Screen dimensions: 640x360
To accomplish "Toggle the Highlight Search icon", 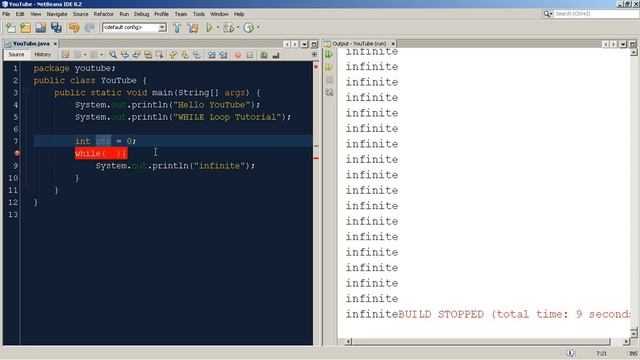I will coord(148,55).
